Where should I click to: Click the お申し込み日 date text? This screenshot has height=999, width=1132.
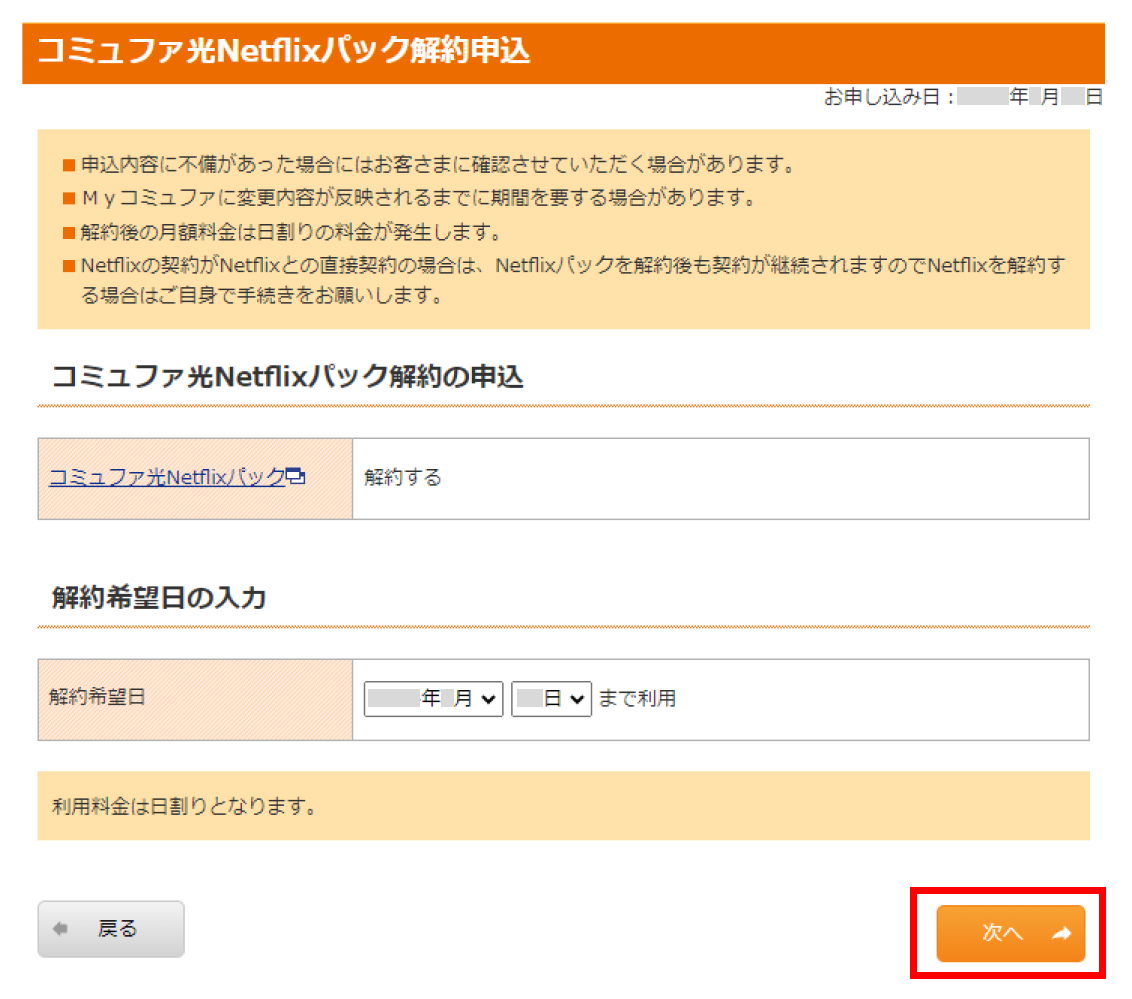click(963, 97)
